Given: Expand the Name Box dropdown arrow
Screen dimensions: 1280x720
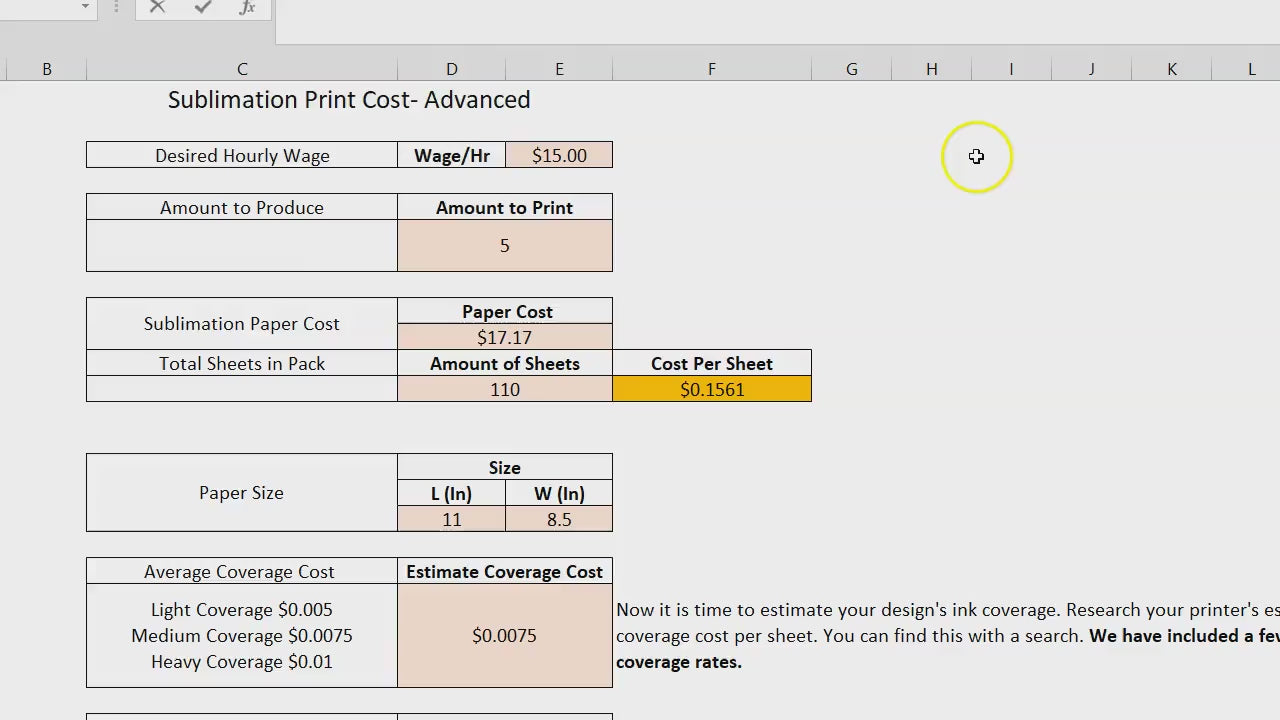Looking at the screenshot, I should coord(85,8).
